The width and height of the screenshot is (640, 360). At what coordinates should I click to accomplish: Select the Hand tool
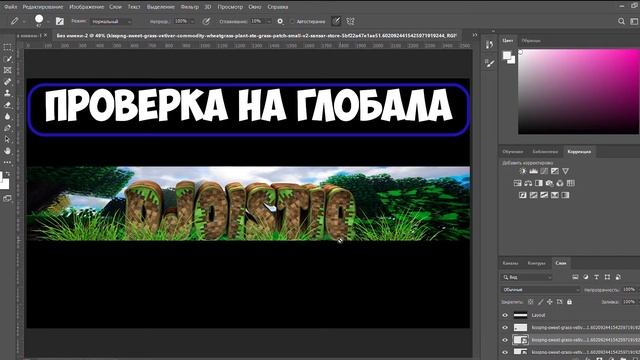7,151
